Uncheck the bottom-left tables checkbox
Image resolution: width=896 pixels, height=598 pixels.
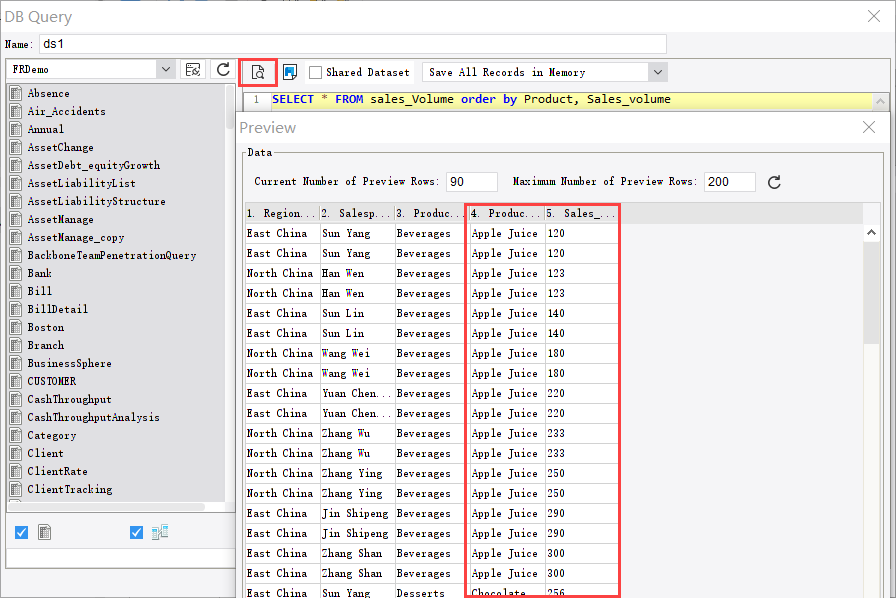coord(21,532)
